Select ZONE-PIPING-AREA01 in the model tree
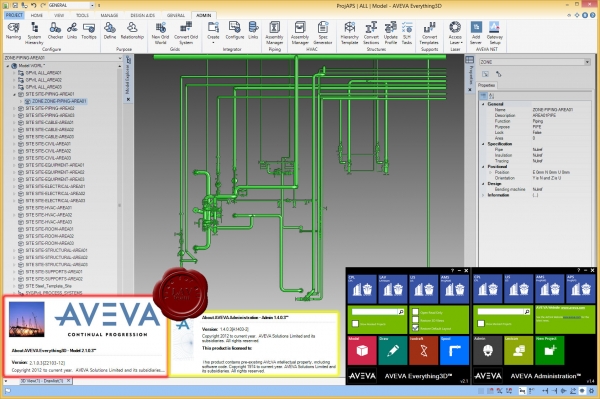The width and height of the screenshot is (600, 399). coord(55,101)
